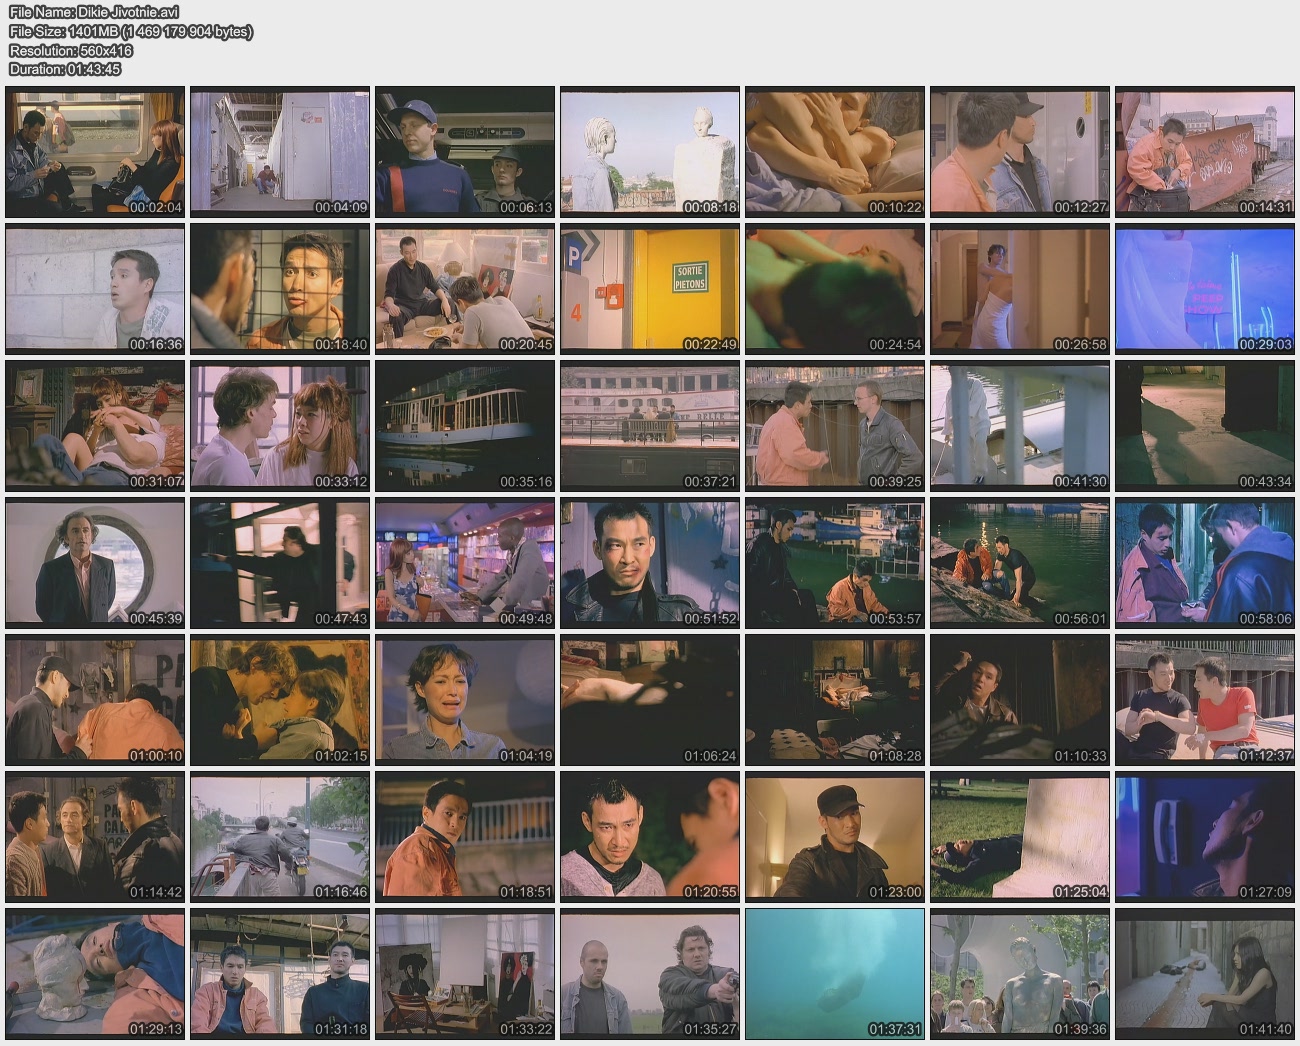
Task: Open the man-with-gun thumbnail at 01:35:27
Action: [x=650, y=974]
